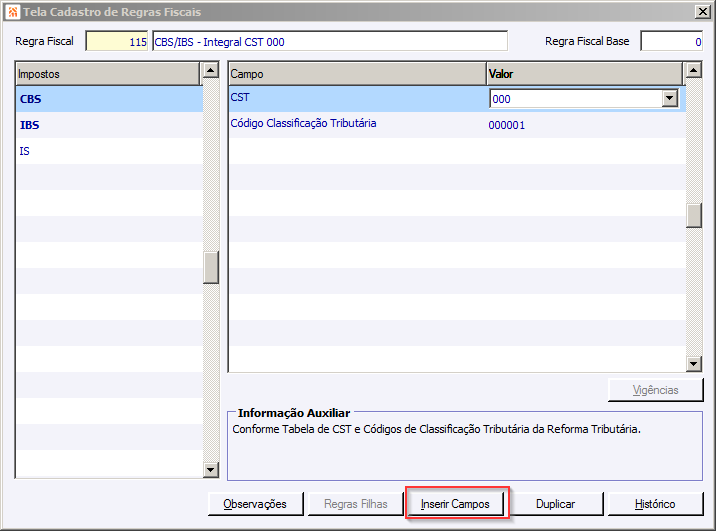Select IBS in the Impostos list
The width and height of the screenshot is (716, 531).
click(109, 125)
